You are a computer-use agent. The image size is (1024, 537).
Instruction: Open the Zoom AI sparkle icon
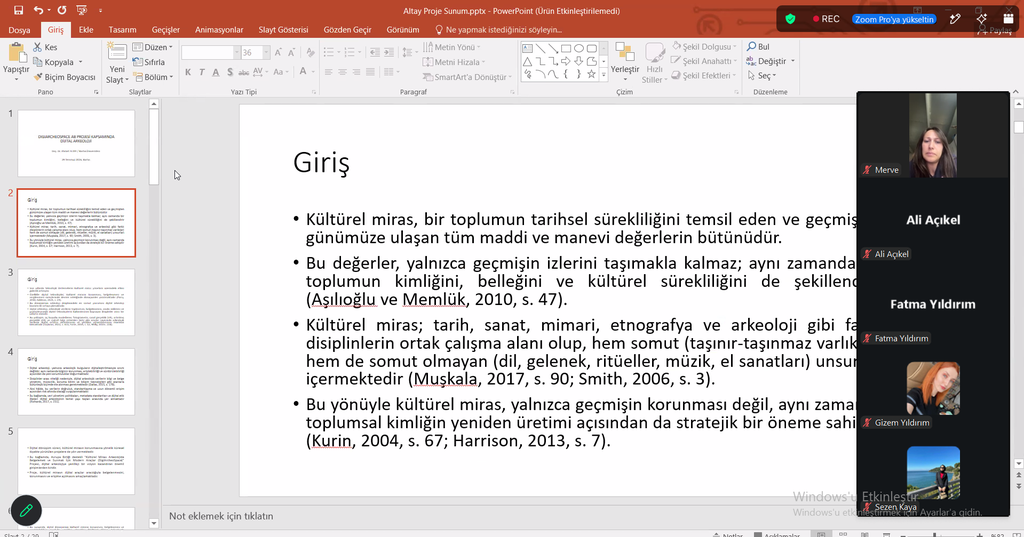(x=982, y=19)
